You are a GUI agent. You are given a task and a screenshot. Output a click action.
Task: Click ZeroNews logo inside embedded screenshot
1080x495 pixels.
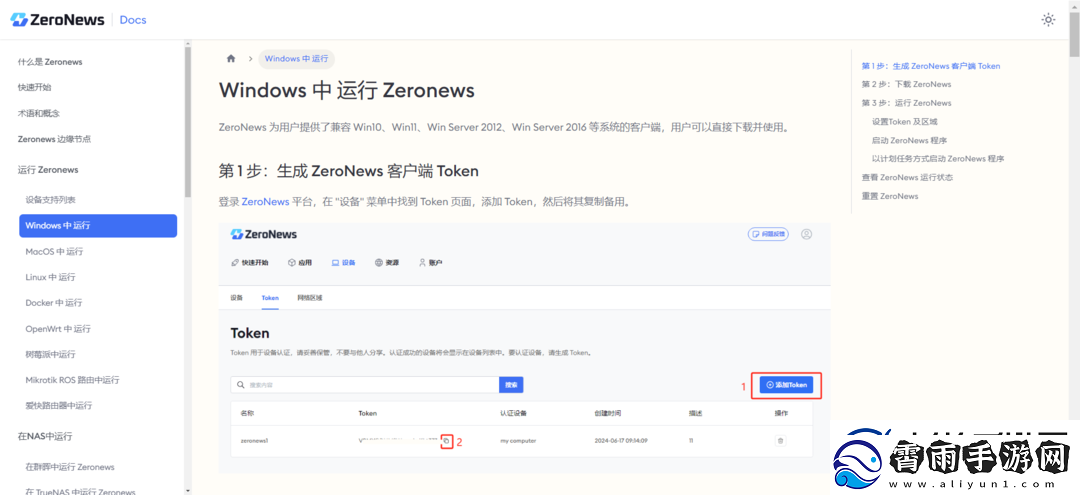click(x=264, y=234)
